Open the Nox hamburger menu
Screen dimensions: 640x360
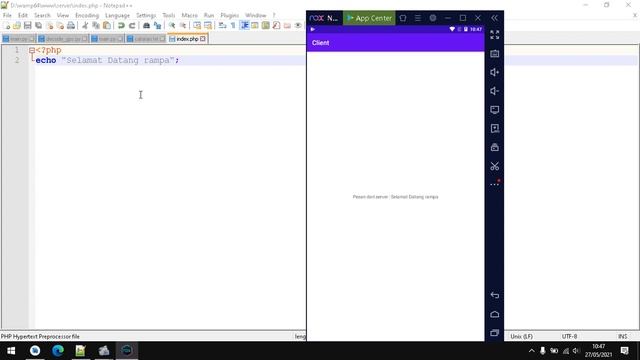pyautogui.click(x=418, y=18)
